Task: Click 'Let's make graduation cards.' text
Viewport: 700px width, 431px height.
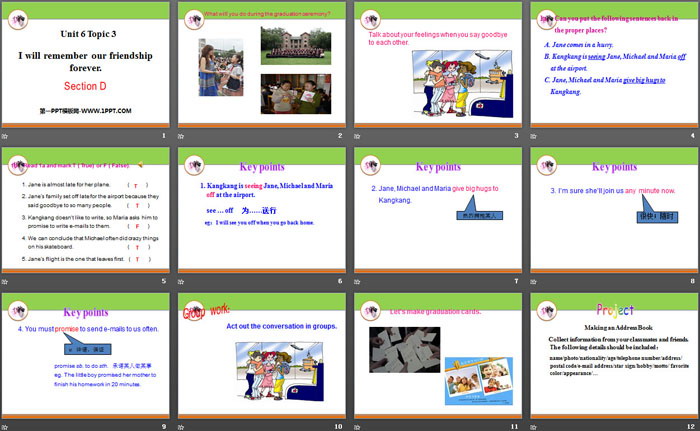Action: point(435,312)
